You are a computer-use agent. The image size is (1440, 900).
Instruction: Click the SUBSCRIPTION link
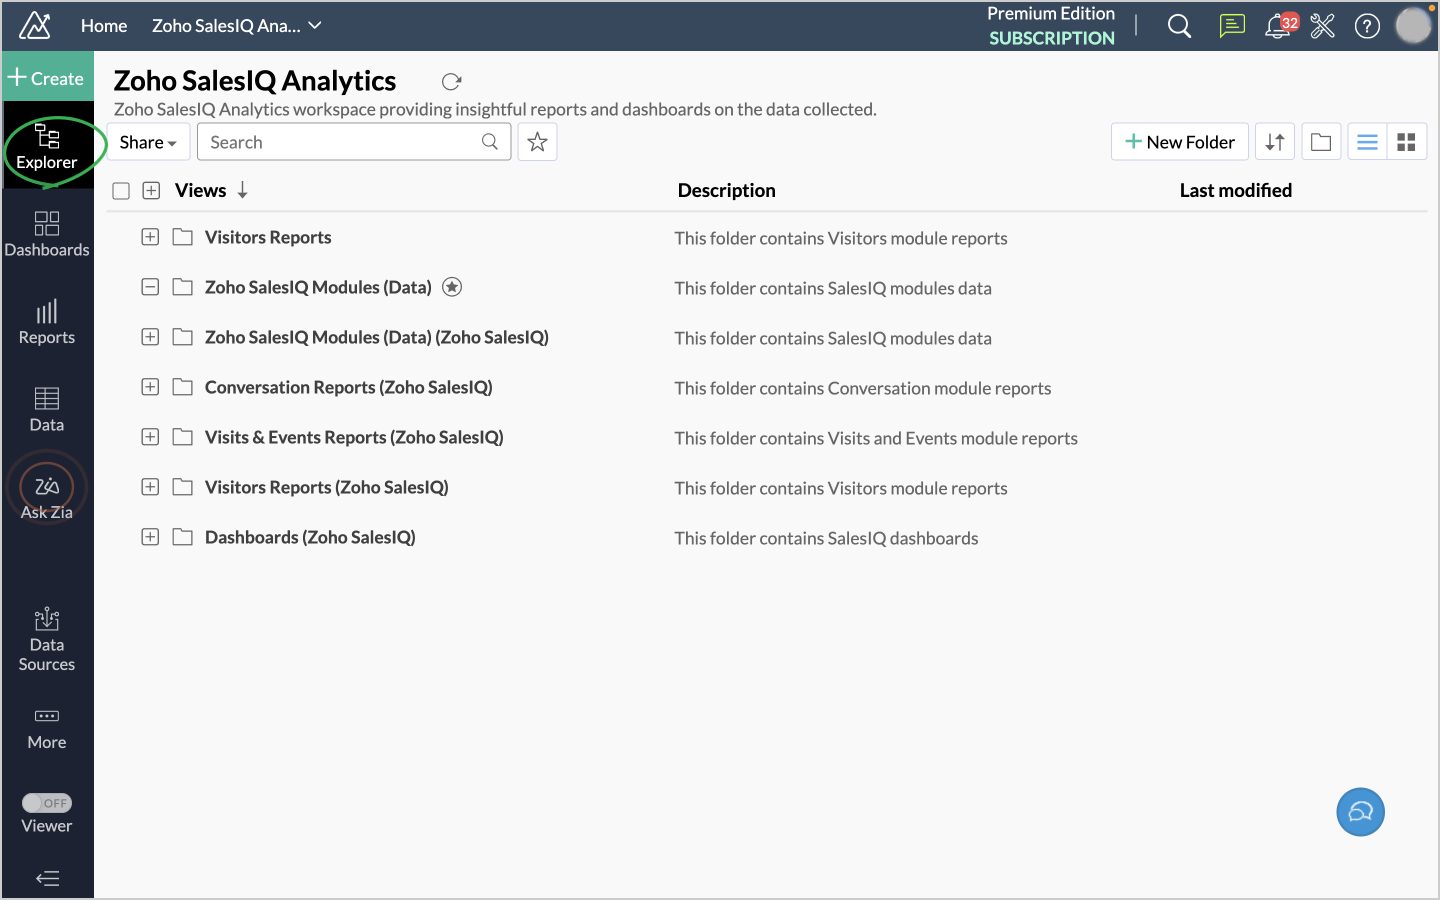click(1052, 38)
